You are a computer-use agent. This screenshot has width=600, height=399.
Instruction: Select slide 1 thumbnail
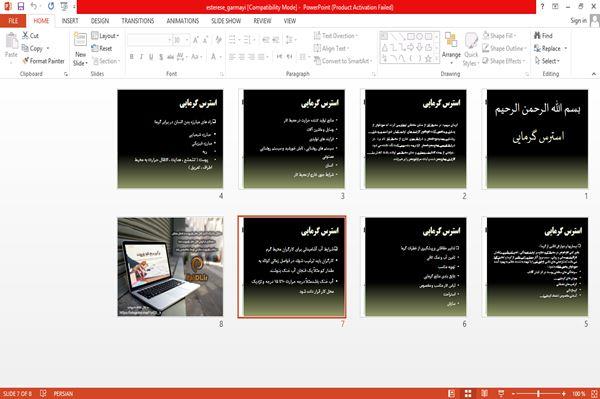tap(537, 139)
